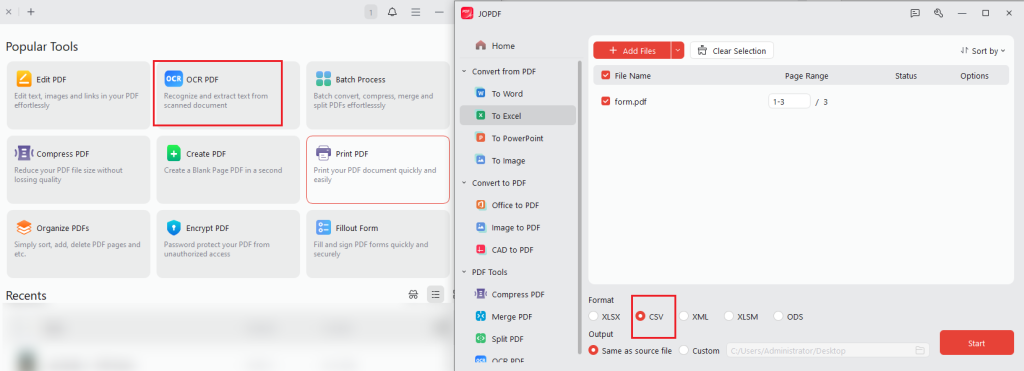Browse output folder with the folder icon
Screen dimensions: 1024x371
[x=920, y=351]
